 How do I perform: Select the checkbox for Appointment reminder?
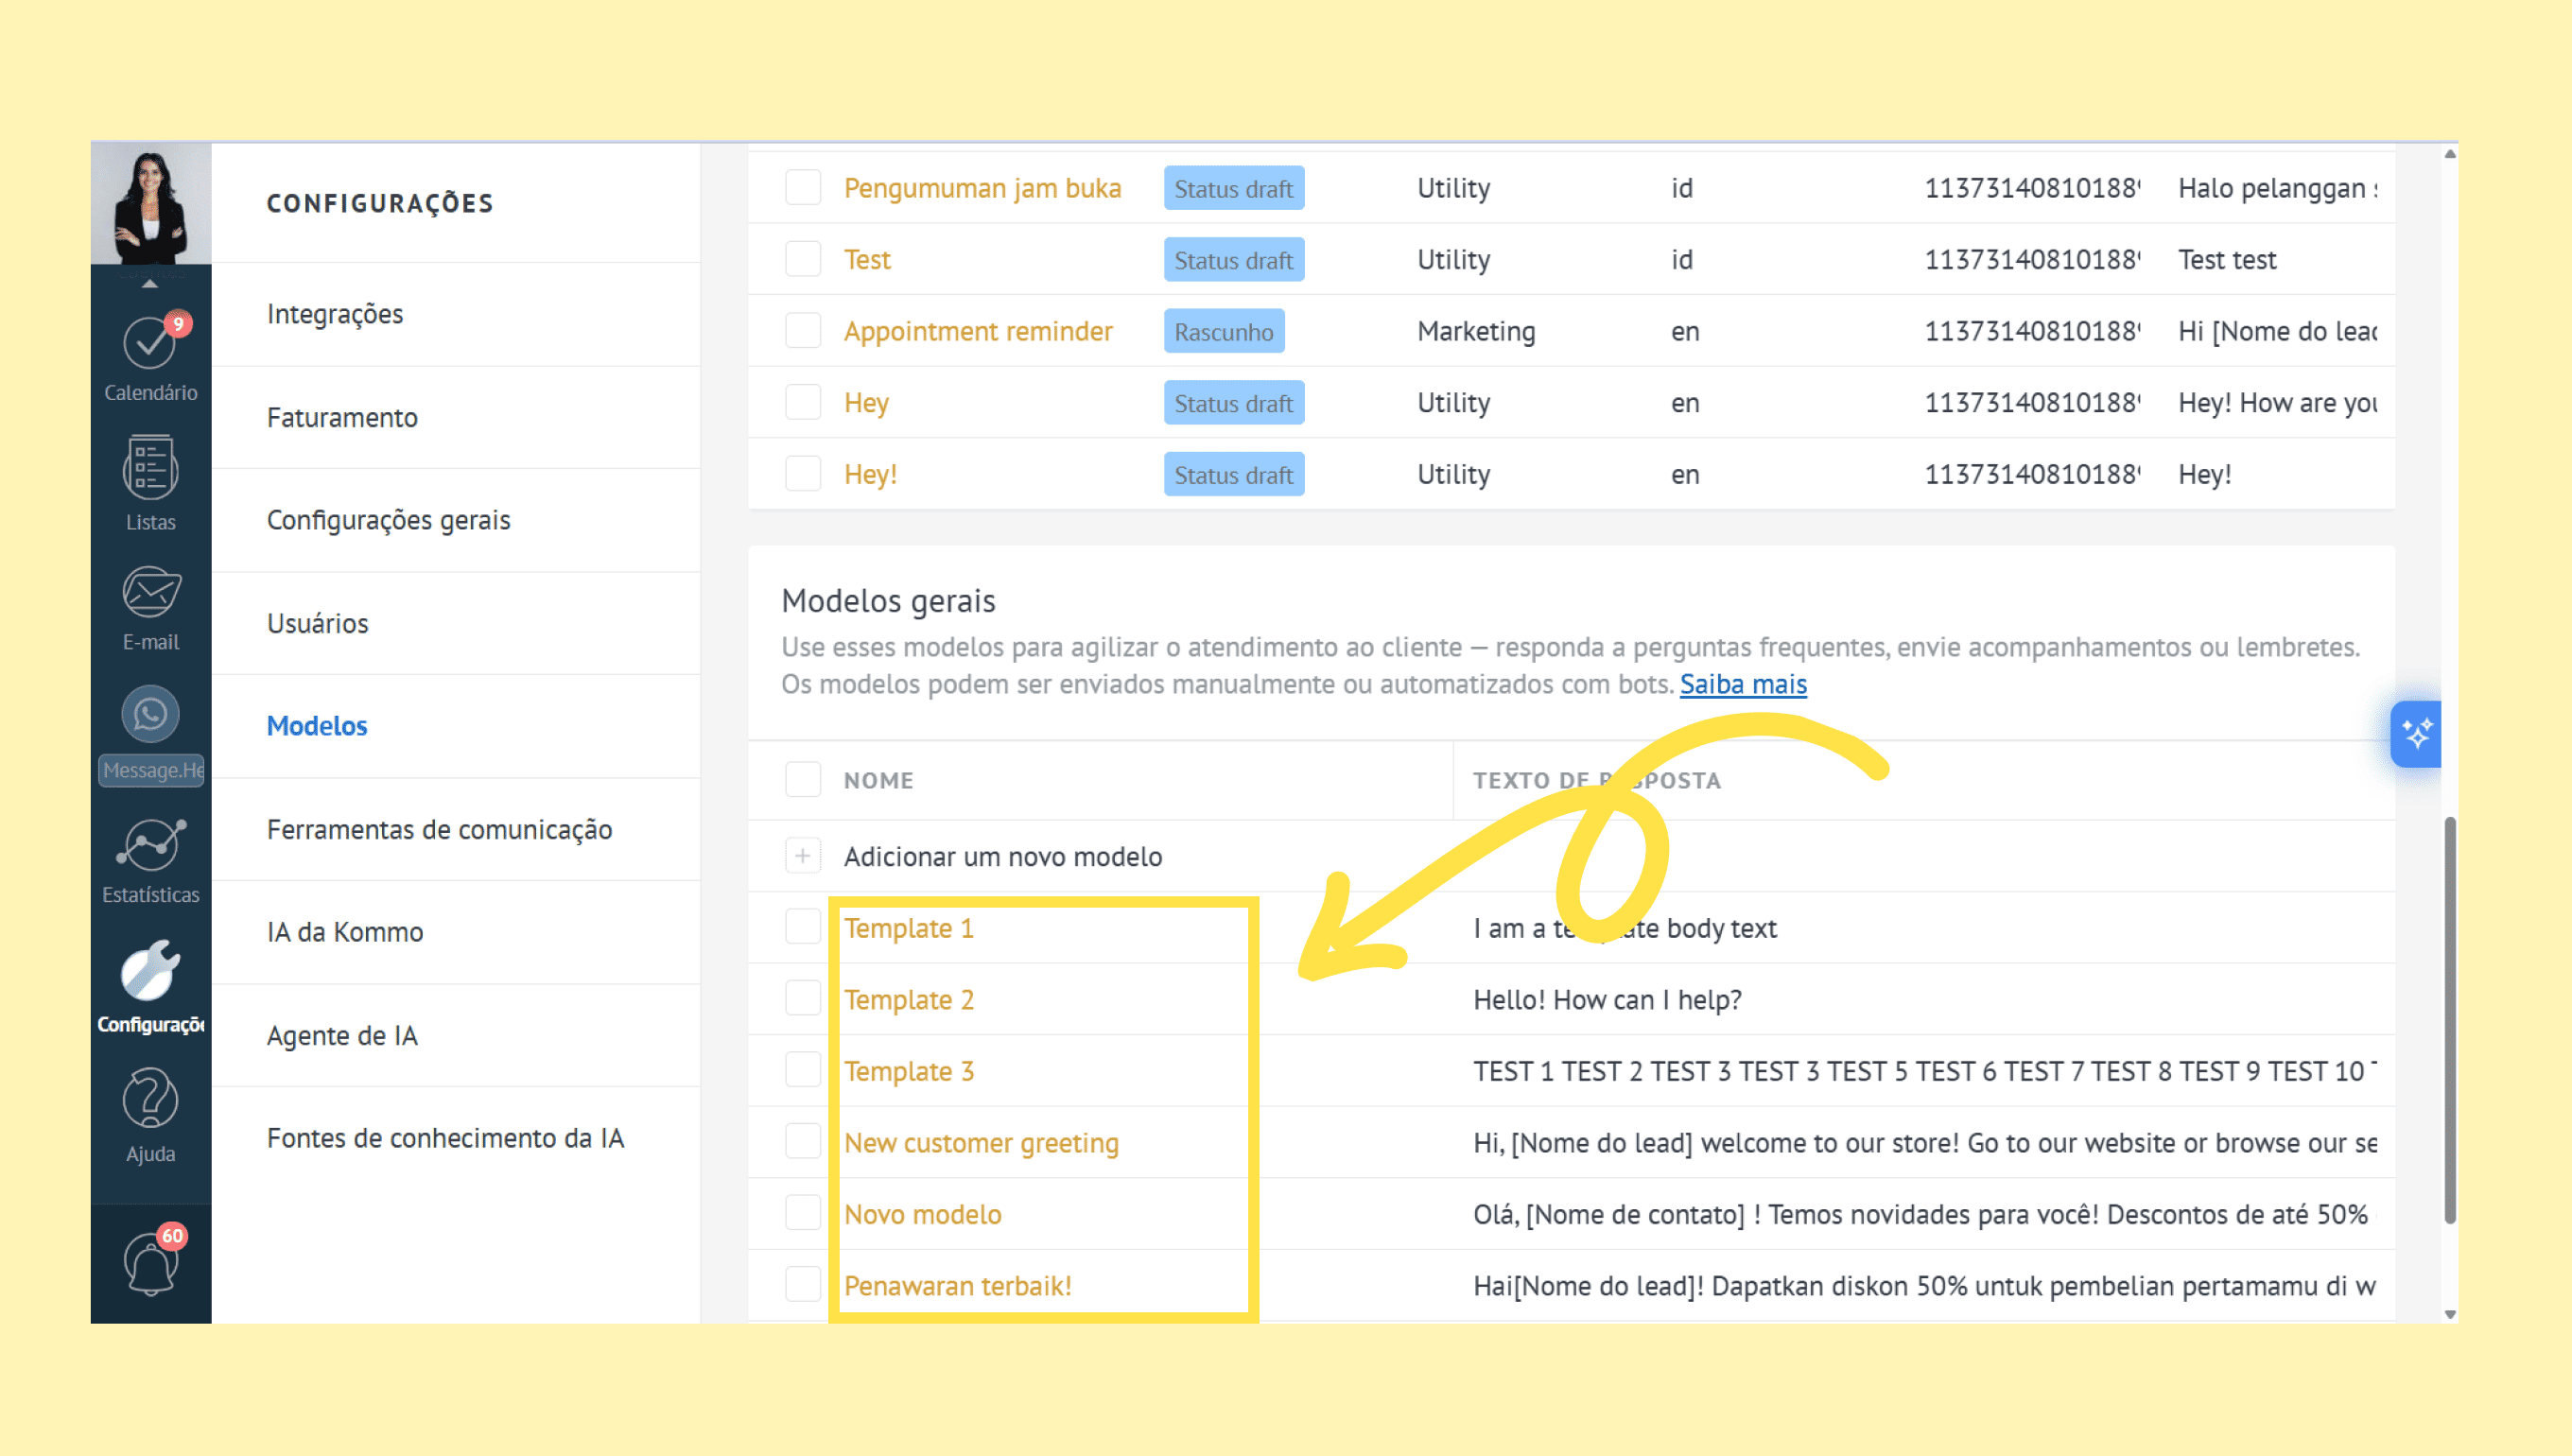tap(802, 331)
